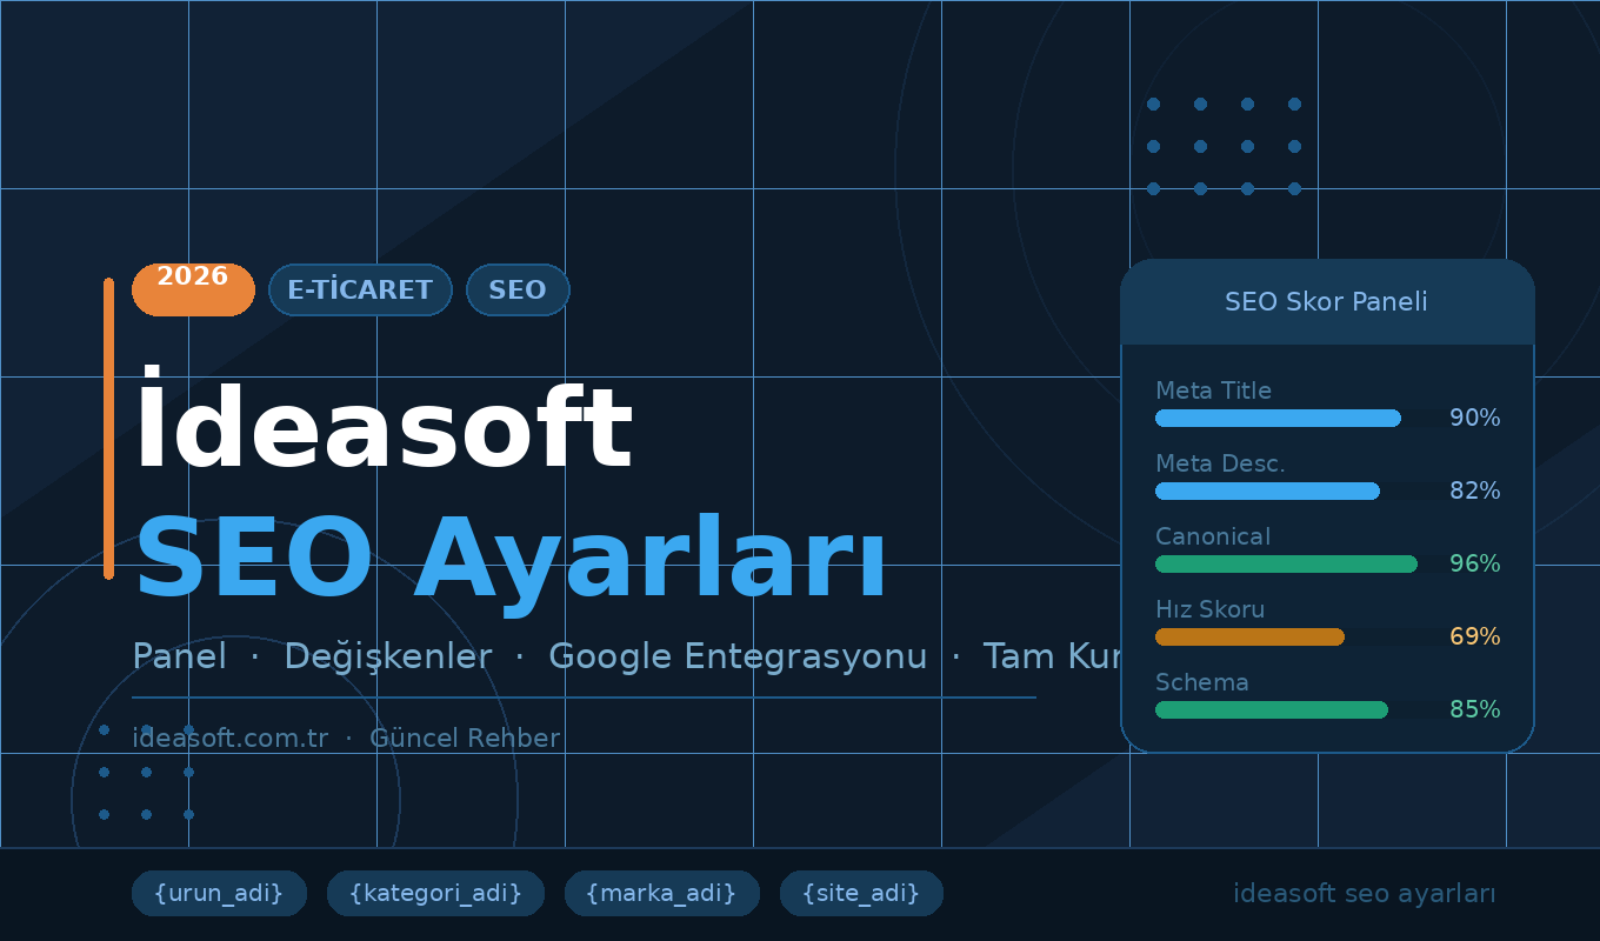1600x941 pixels.
Task: Click the Schema progress bar
Action: click(x=1271, y=710)
